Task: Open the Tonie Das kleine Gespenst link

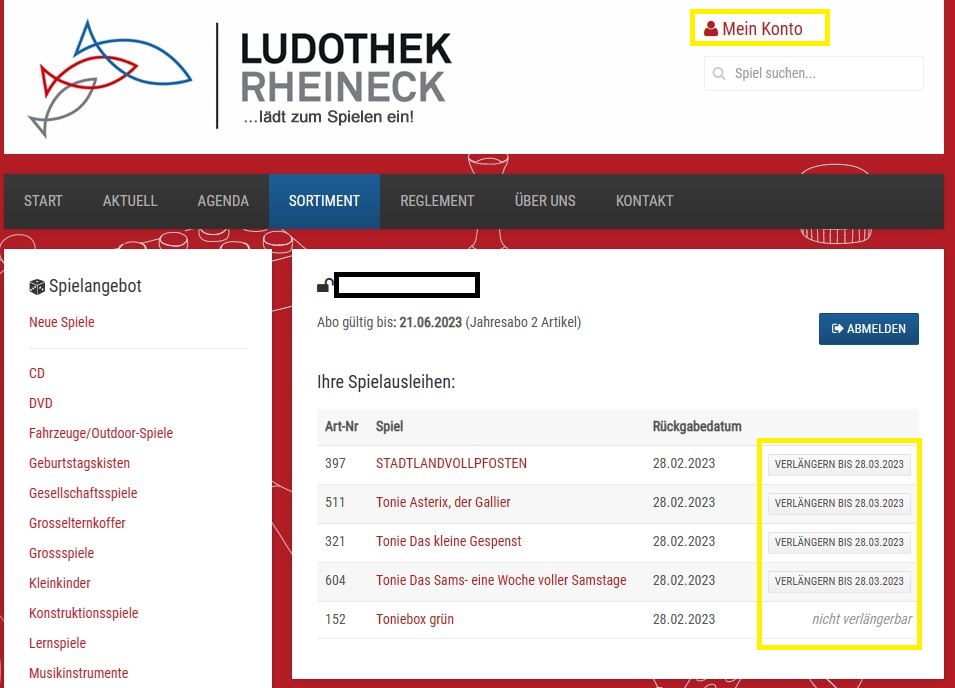Action: pos(448,541)
